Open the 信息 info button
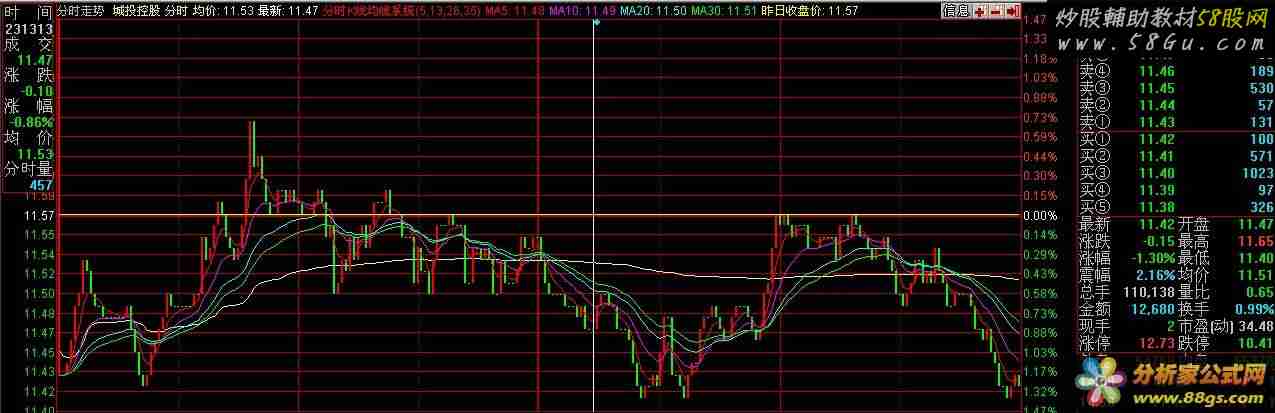1275x413 pixels. click(955, 11)
